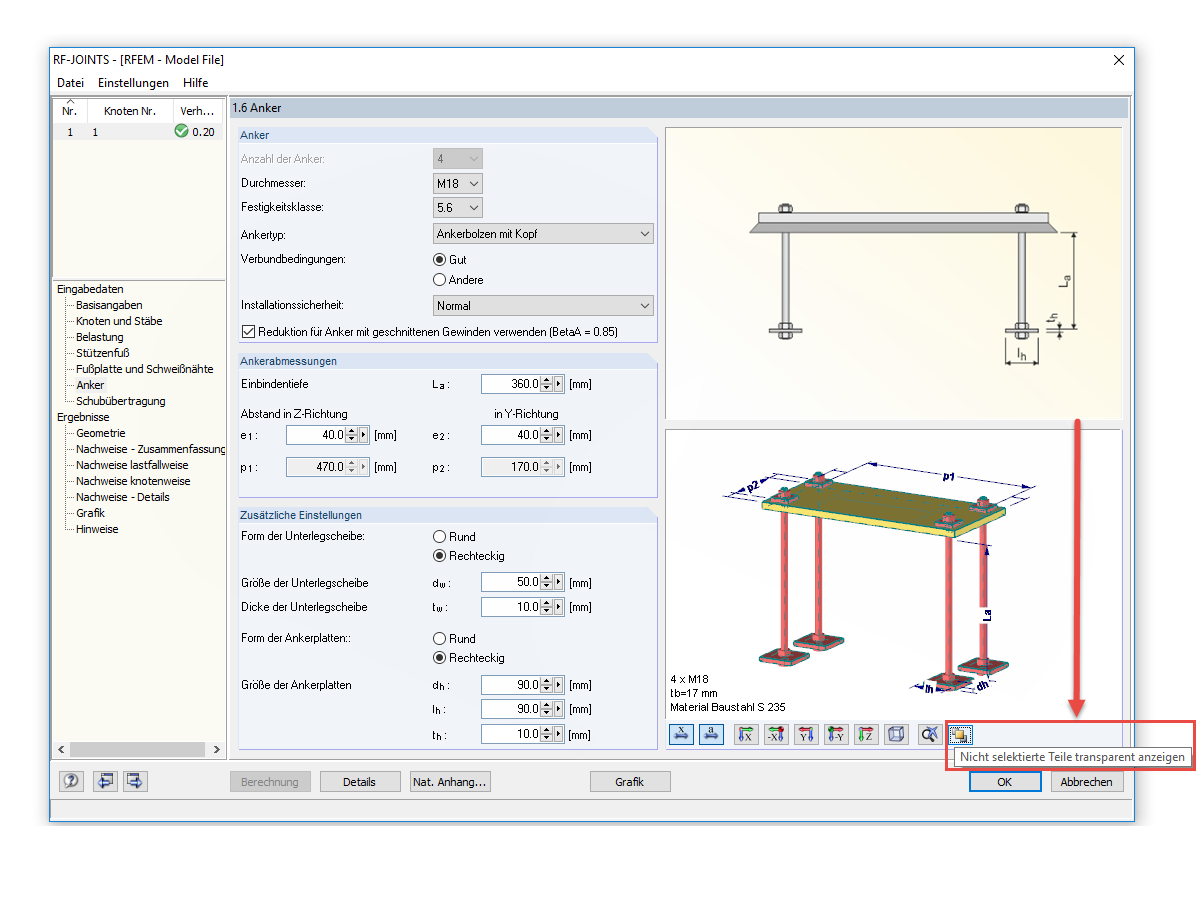Open the Einstellungen menu

134,83
